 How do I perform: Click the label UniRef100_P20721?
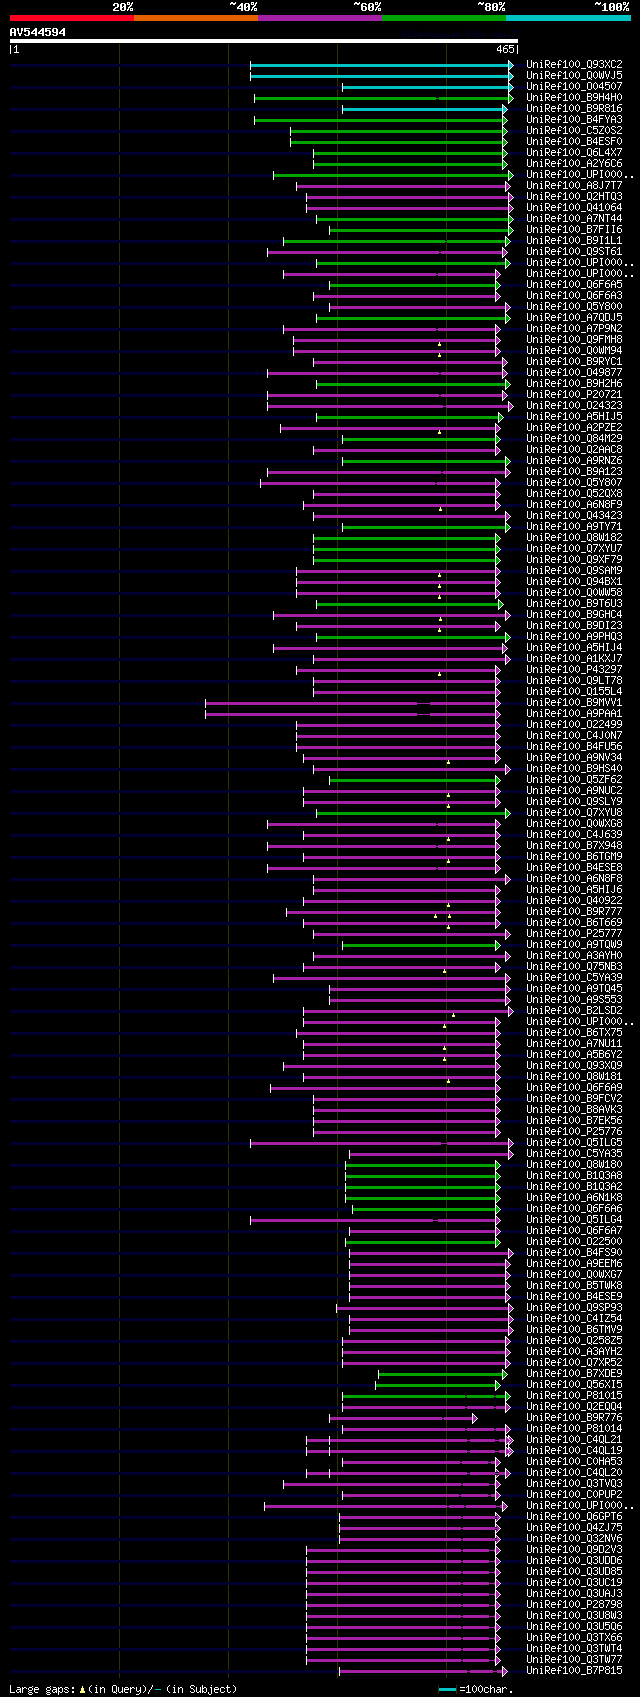(x=574, y=395)
